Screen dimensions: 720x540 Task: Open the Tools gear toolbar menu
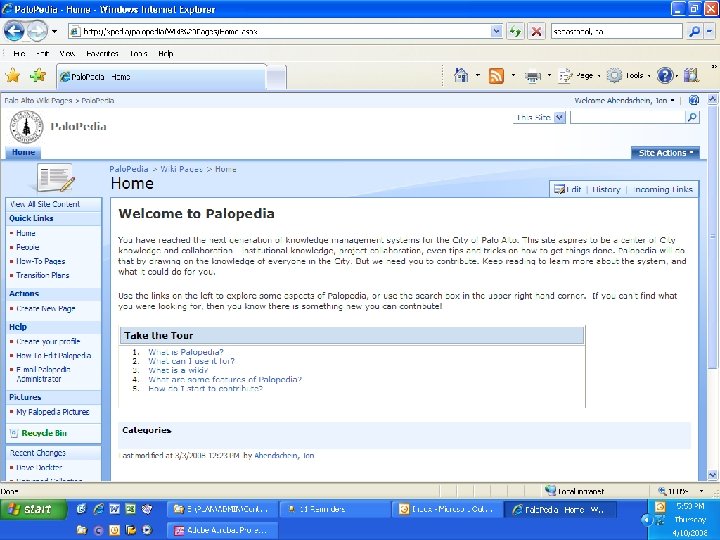(628, 75)
